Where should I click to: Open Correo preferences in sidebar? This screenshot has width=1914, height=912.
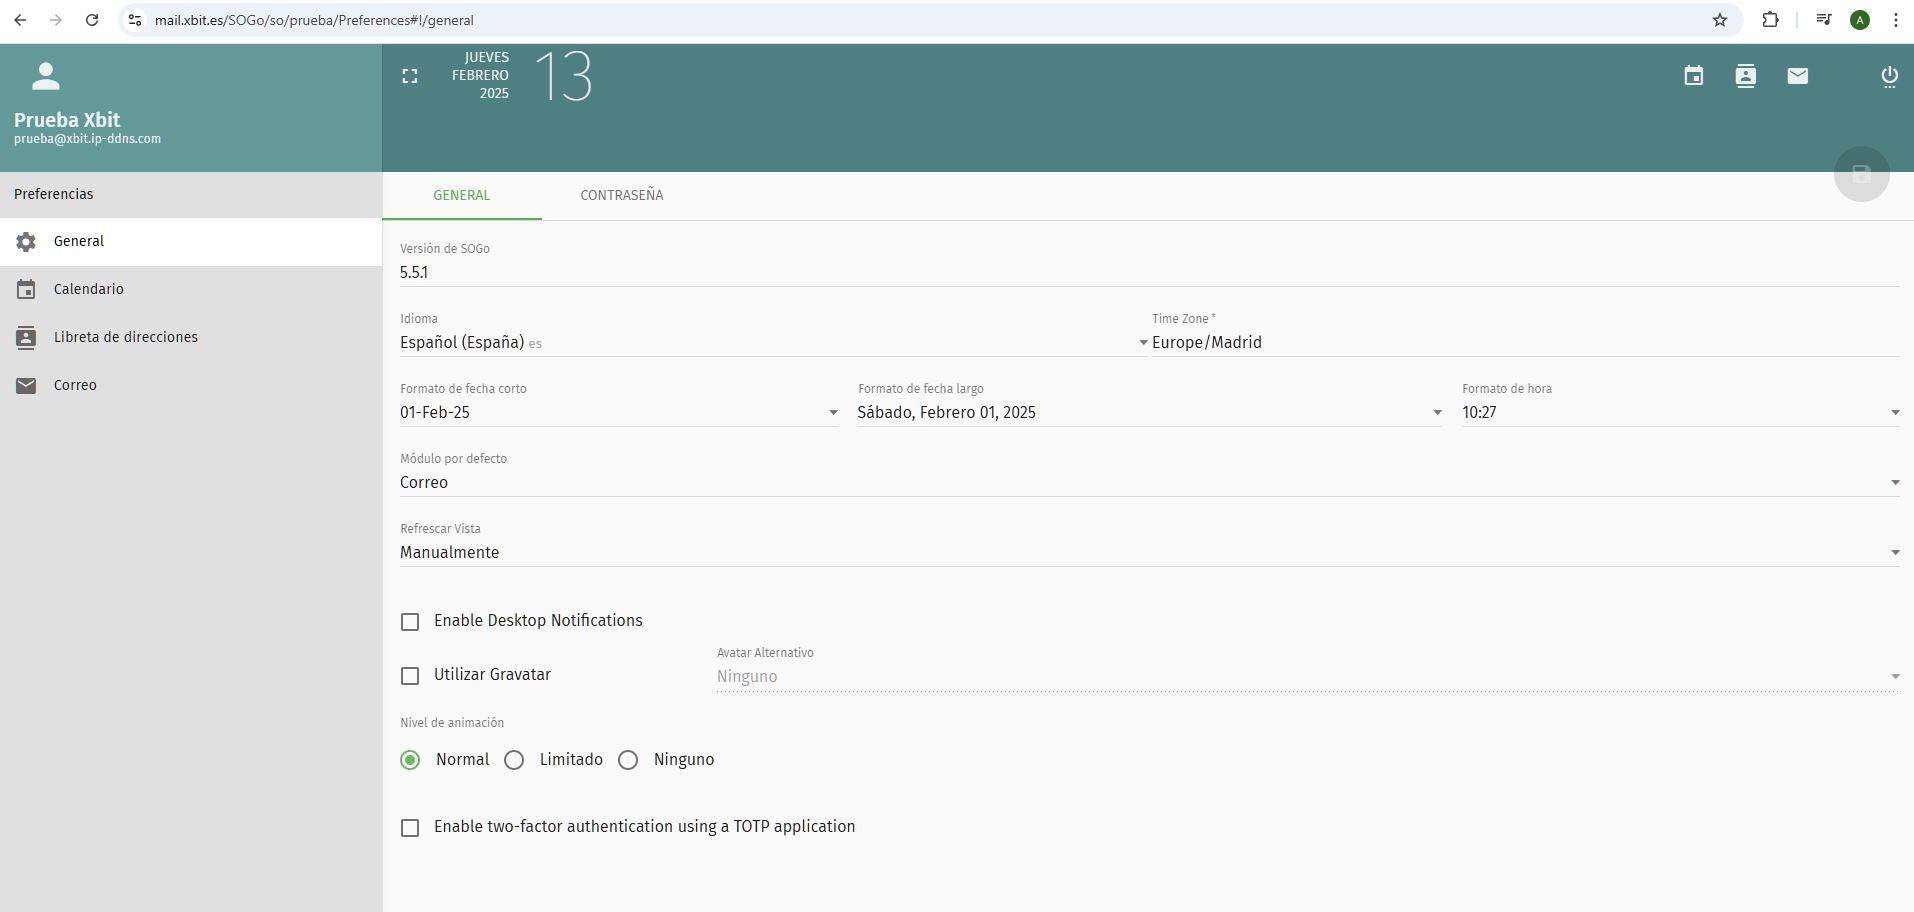tap(191, 386)
